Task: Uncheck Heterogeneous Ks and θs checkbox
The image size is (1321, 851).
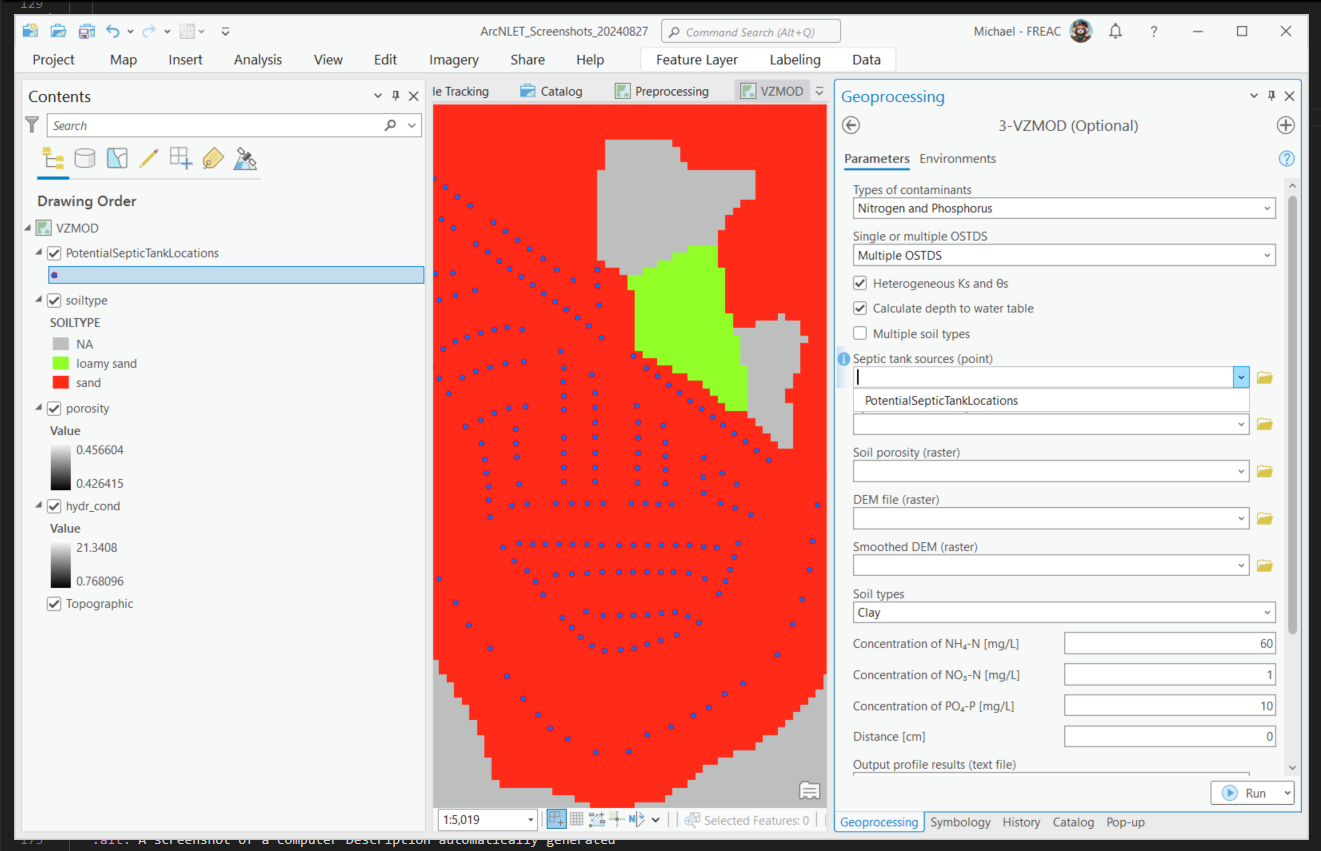Action: click(x=860, y=283)
